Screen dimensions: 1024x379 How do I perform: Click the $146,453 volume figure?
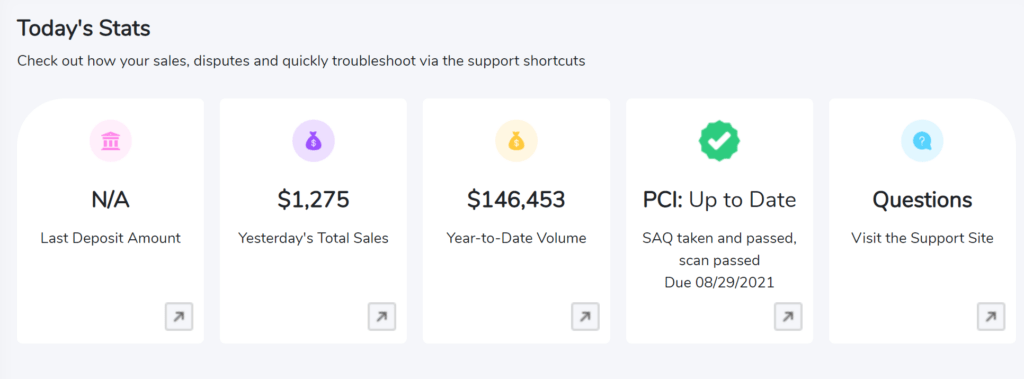517,200
